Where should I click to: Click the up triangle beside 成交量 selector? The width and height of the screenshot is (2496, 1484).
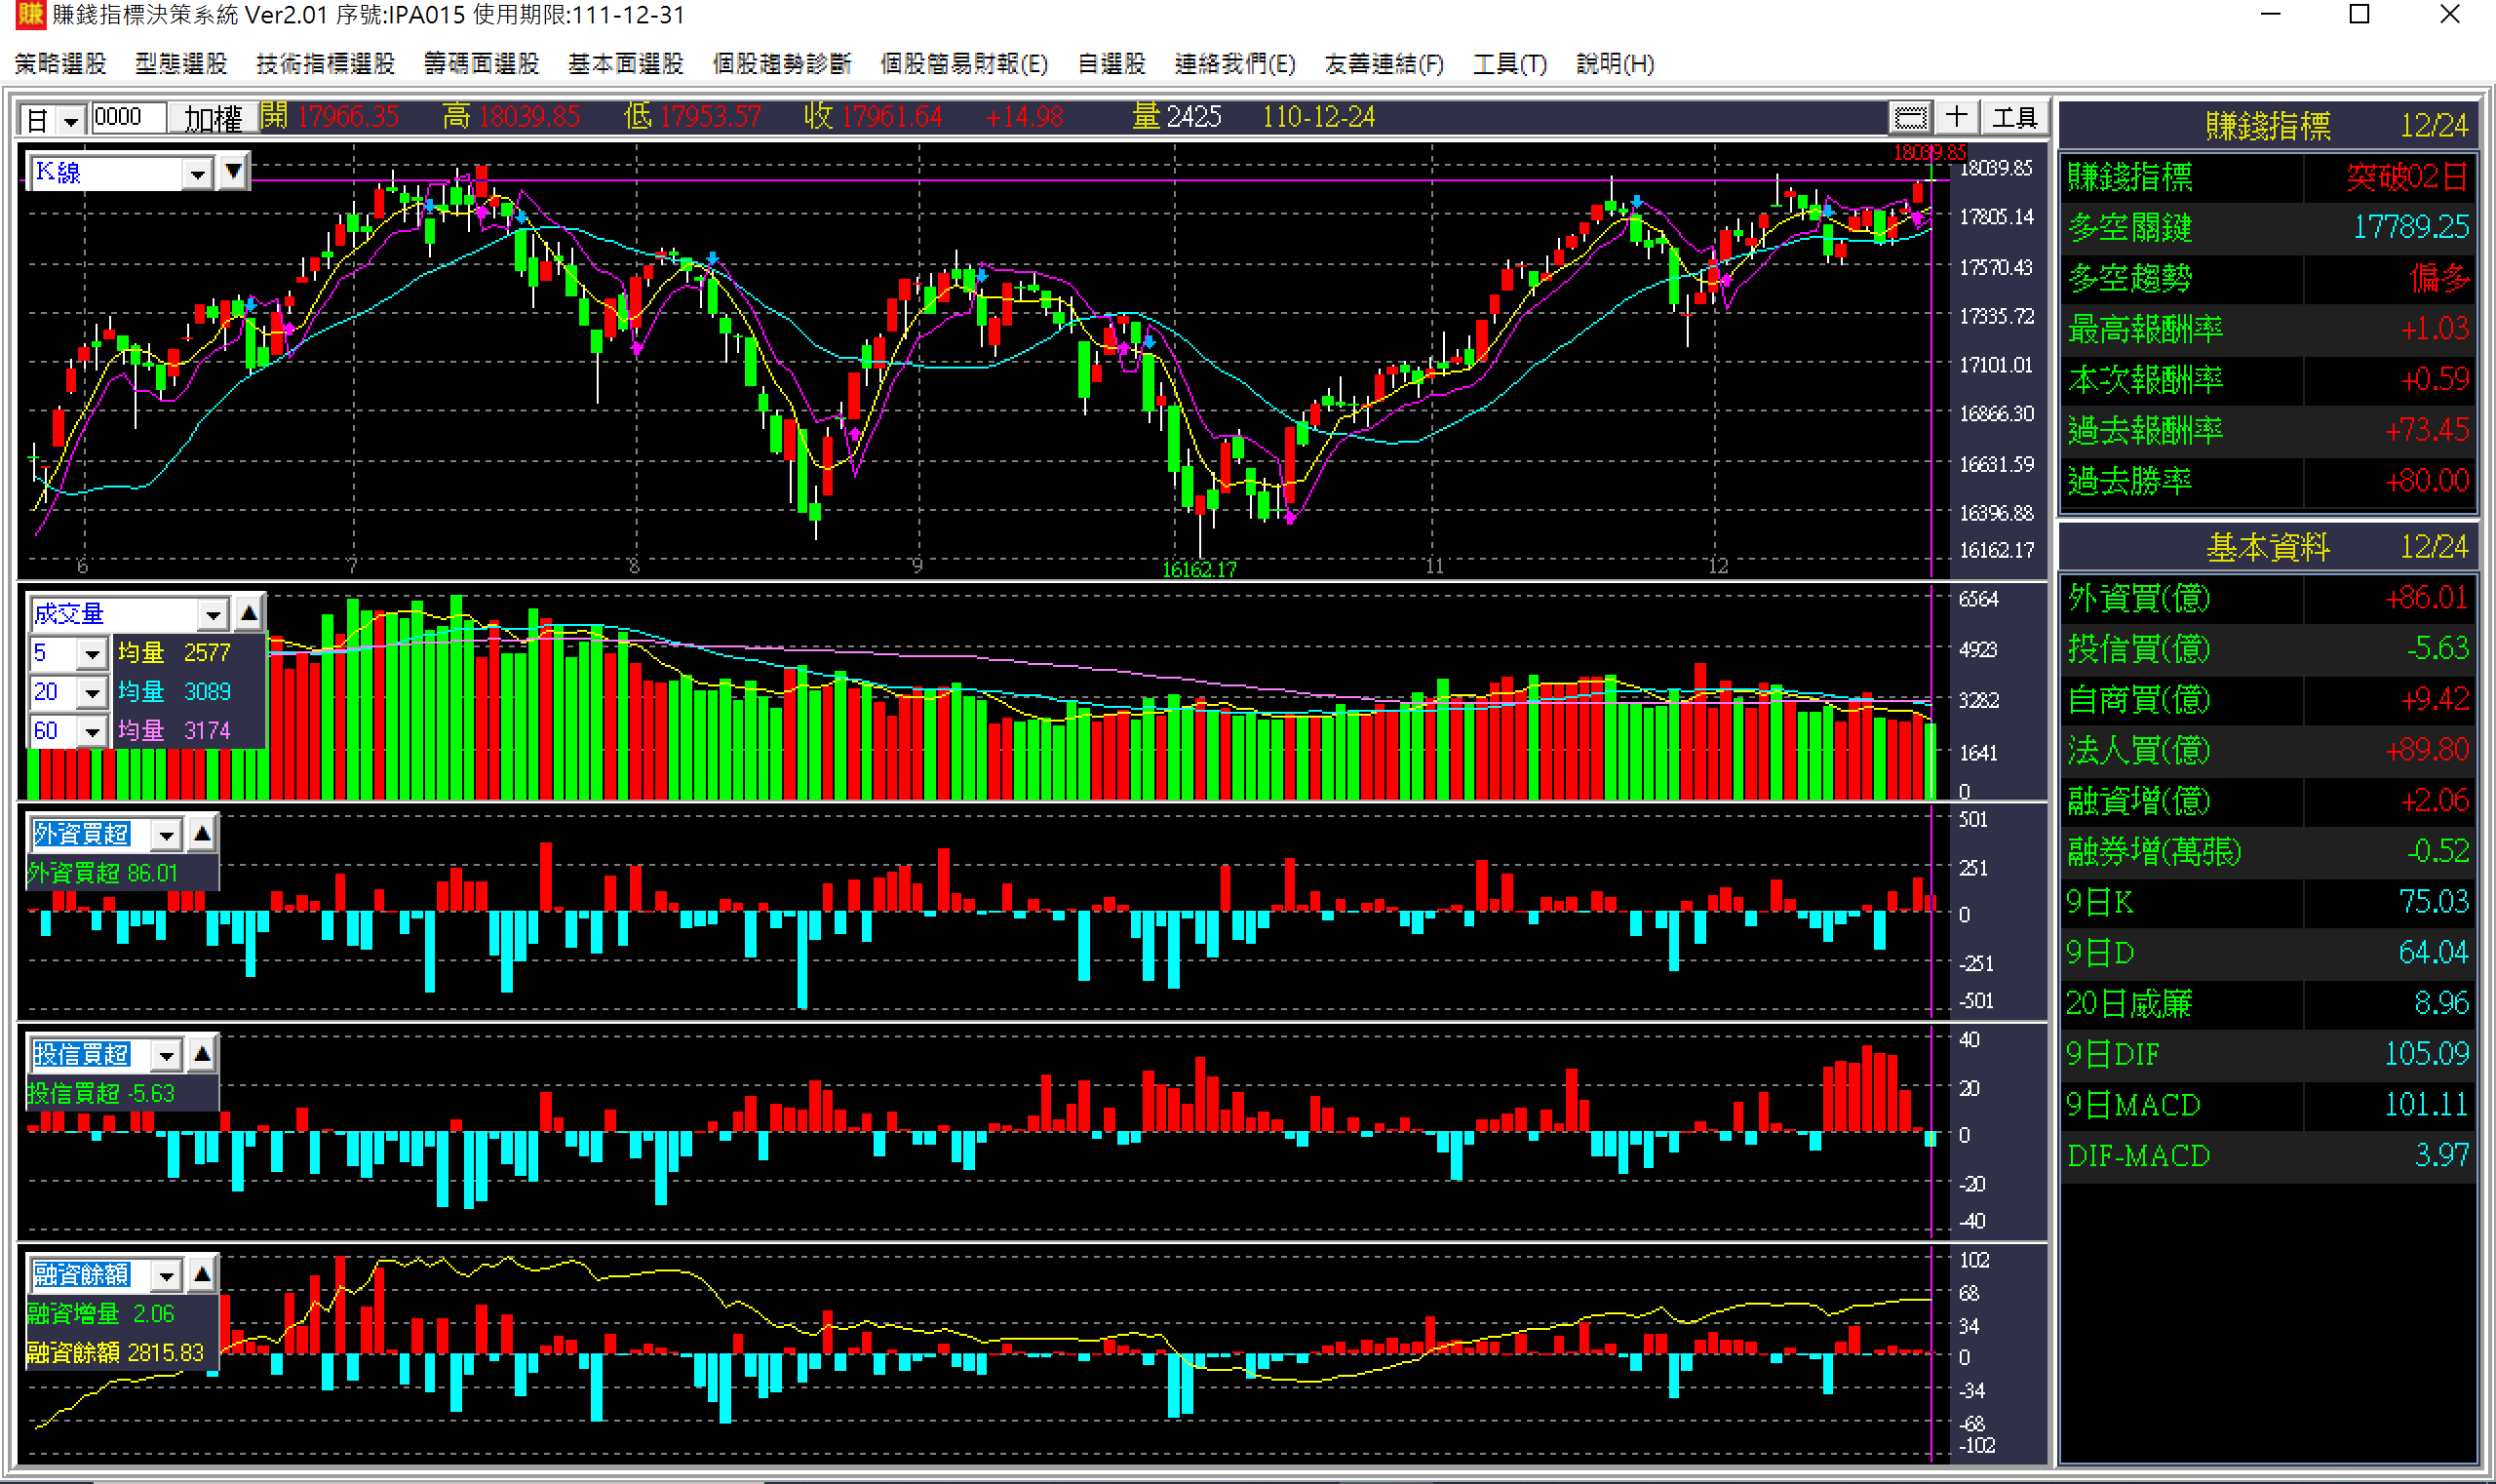[x=249, y=613]
